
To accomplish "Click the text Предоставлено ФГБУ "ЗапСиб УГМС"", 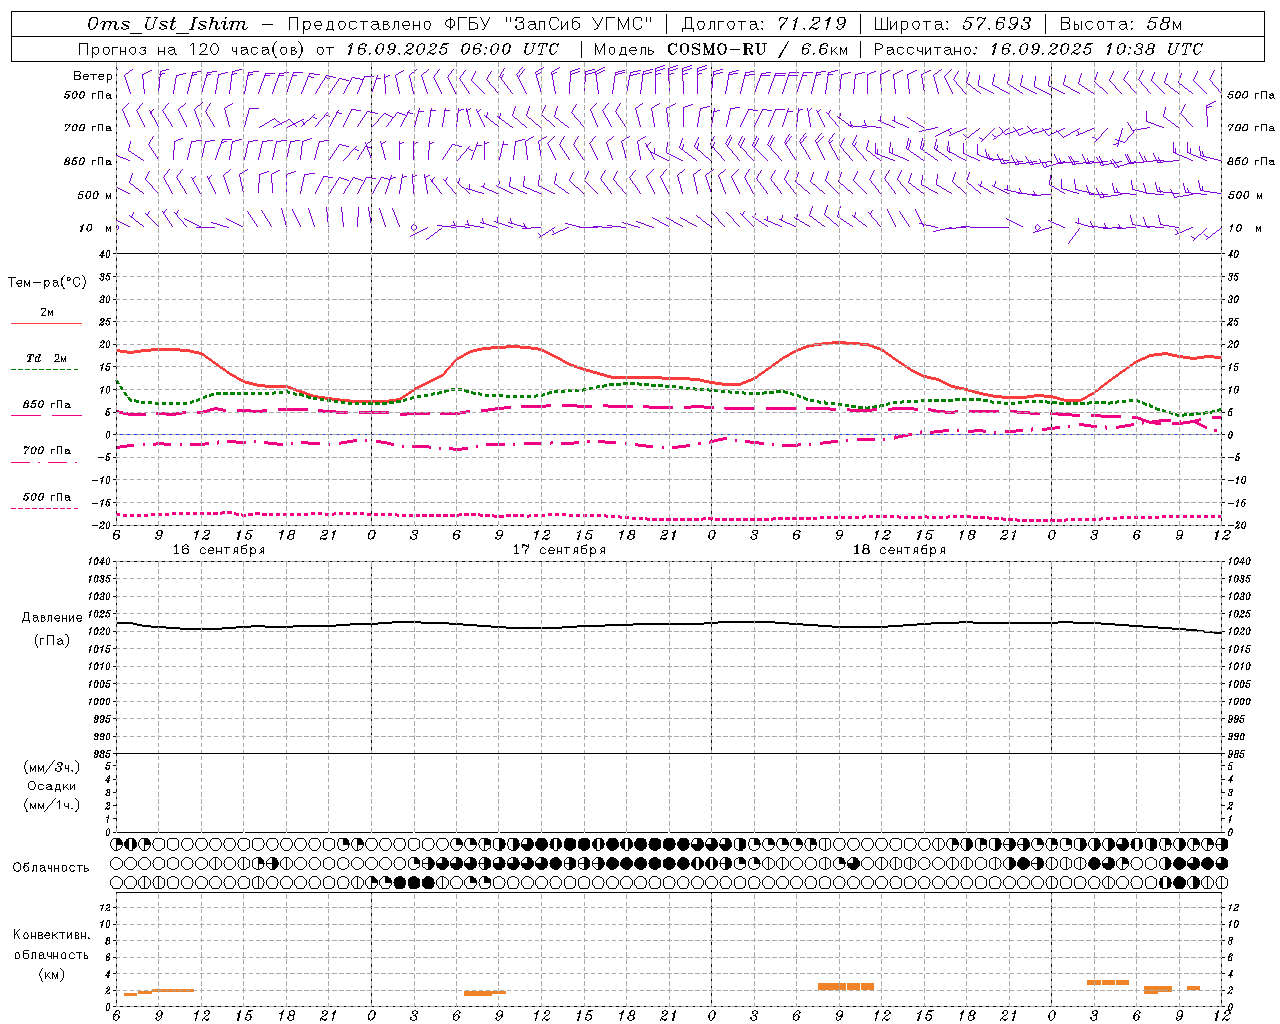I will [469, 24].
